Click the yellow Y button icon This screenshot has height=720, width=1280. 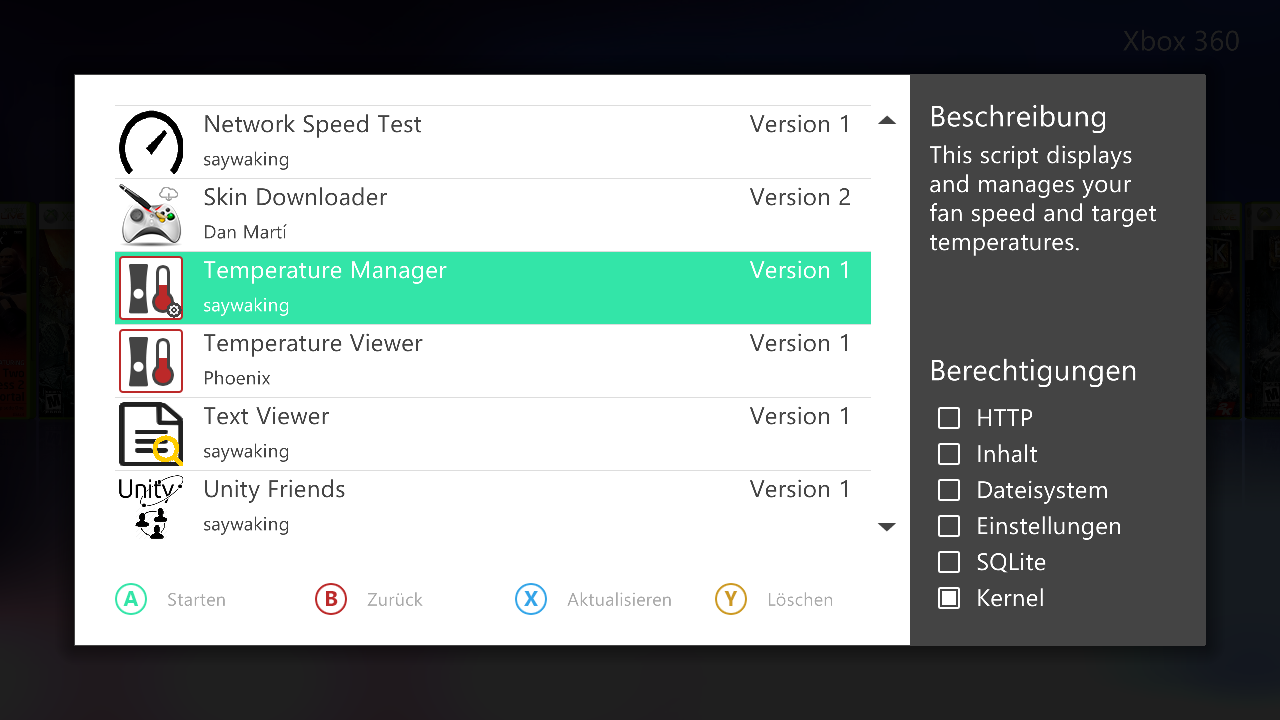(731, 599)
